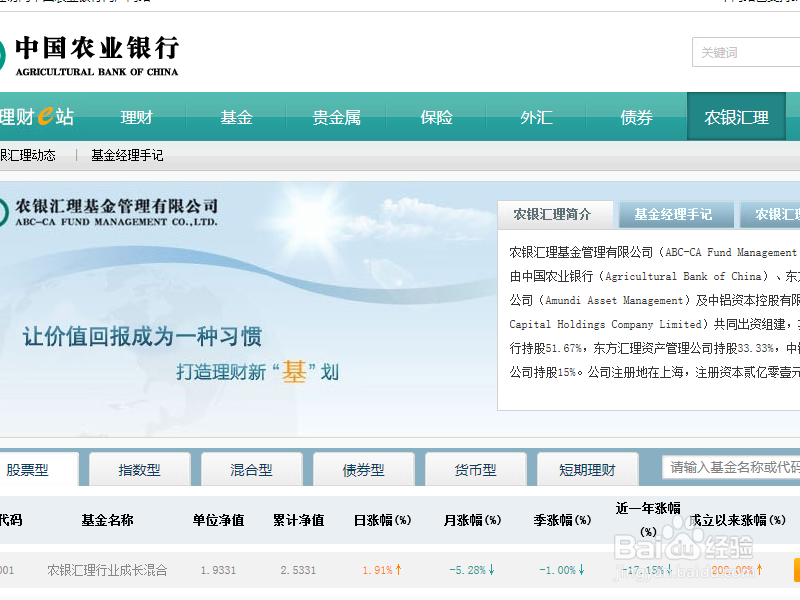
Task: Select the 货币型 fund type tab
Action: tap(476, 469)
